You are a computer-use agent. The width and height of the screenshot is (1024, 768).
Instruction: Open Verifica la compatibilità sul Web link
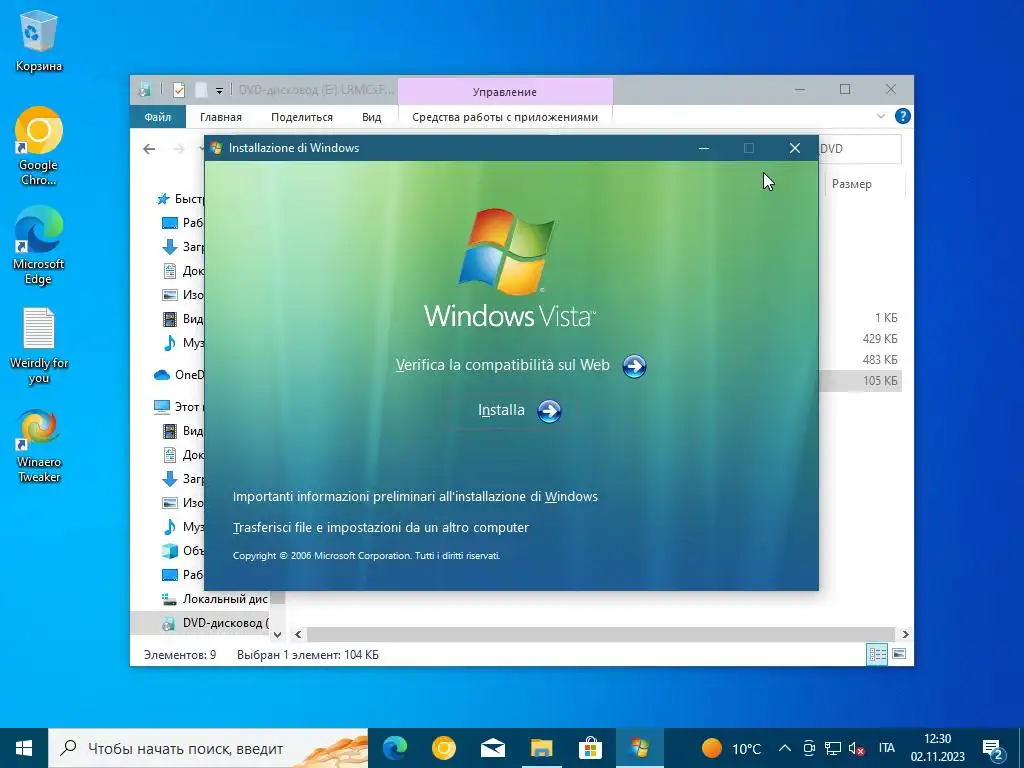point(502,365)
